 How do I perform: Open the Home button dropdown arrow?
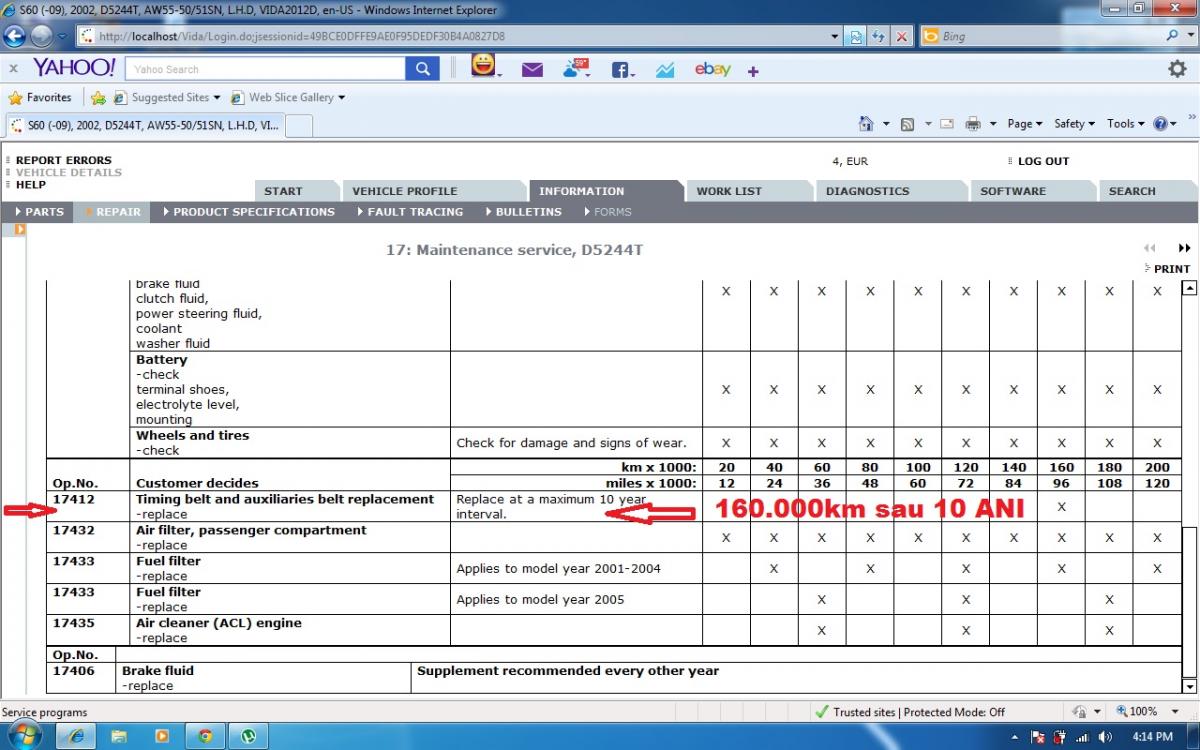pyautogui.click(x=886, y=124)
